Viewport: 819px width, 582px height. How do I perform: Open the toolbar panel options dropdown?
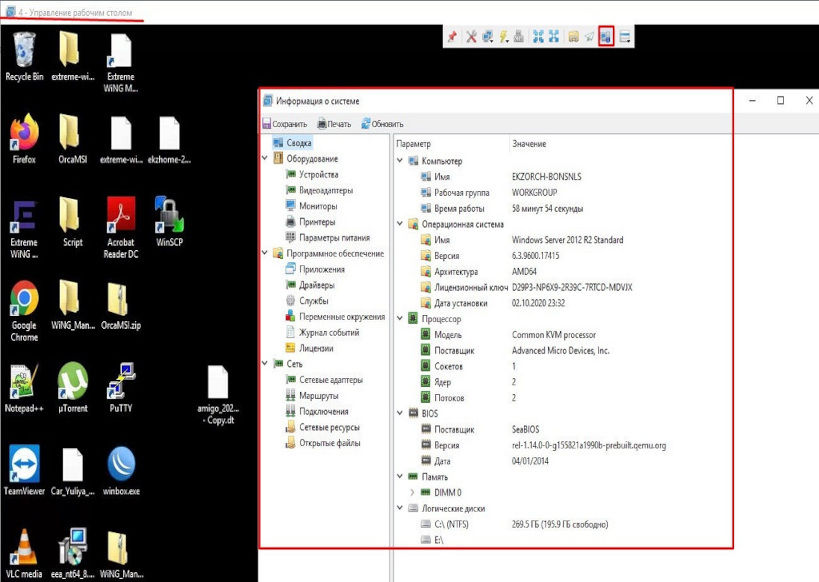tap(625, 37)
